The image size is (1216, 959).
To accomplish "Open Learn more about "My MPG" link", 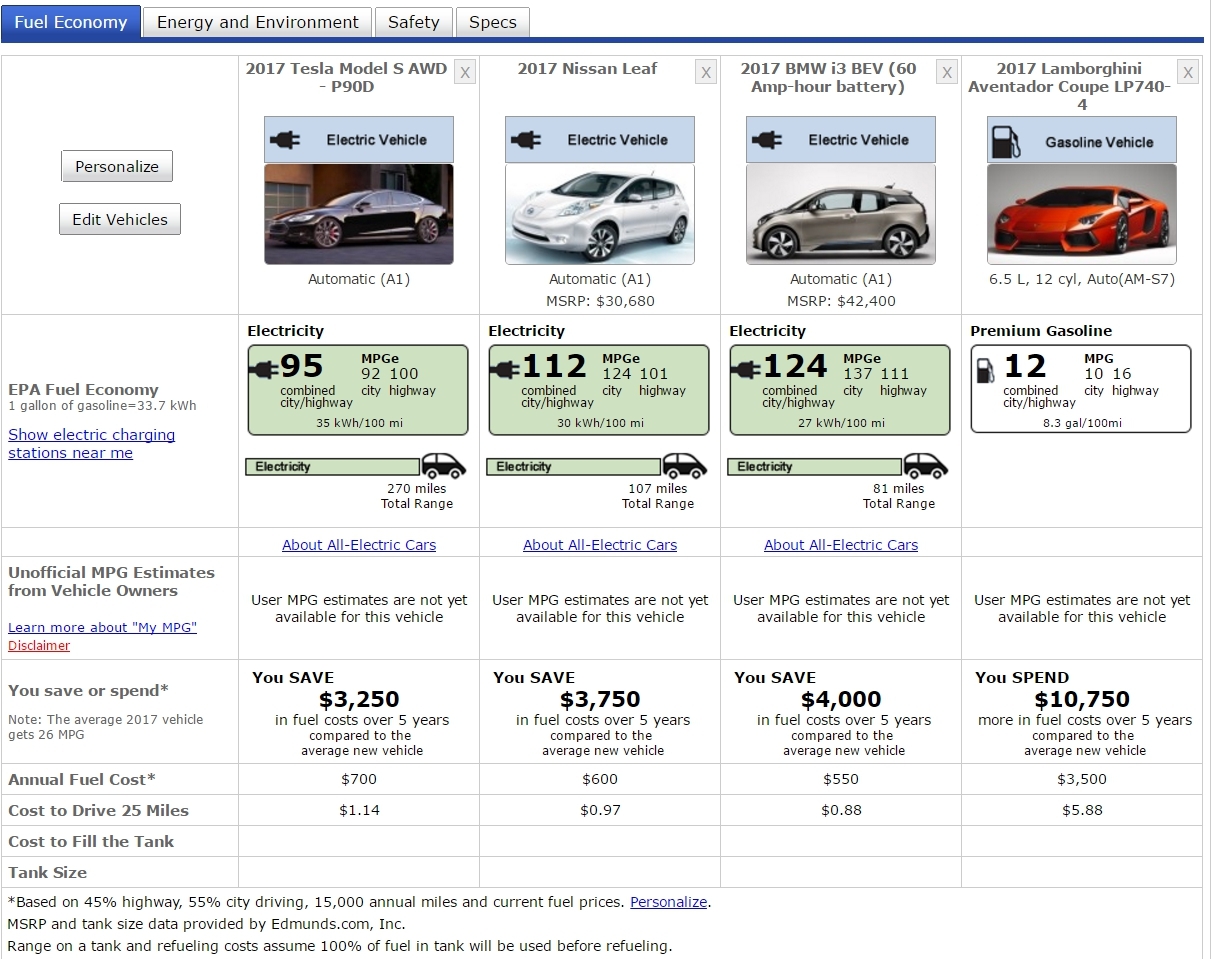I will [102, 627].
